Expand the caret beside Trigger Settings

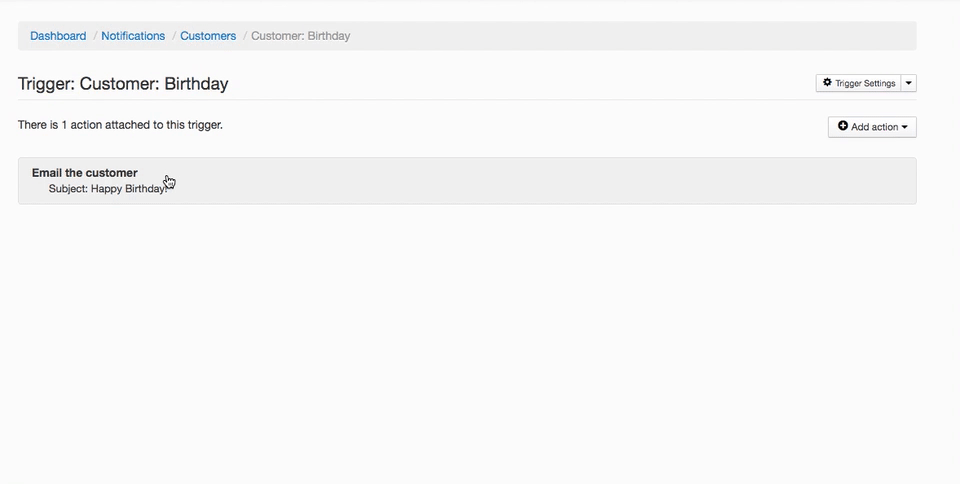(x=909, y=84)
